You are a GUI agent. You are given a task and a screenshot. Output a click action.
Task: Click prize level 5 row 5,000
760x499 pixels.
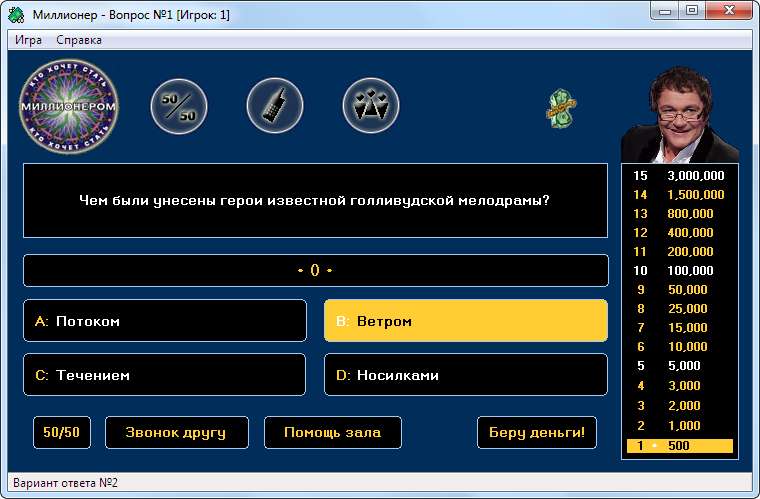(x=680, y=366)
